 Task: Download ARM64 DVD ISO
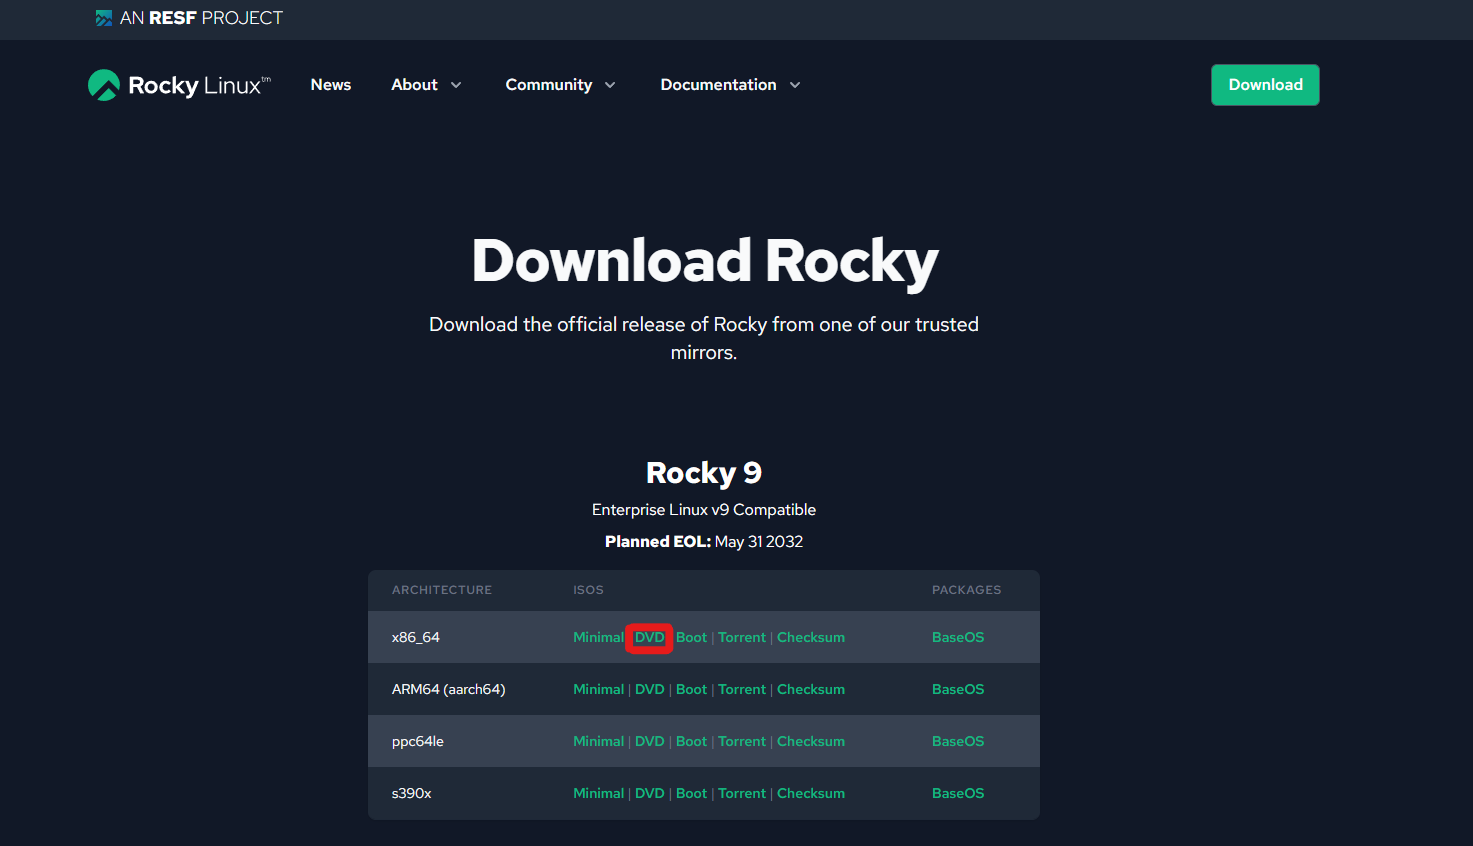click(x=649, y=689)
